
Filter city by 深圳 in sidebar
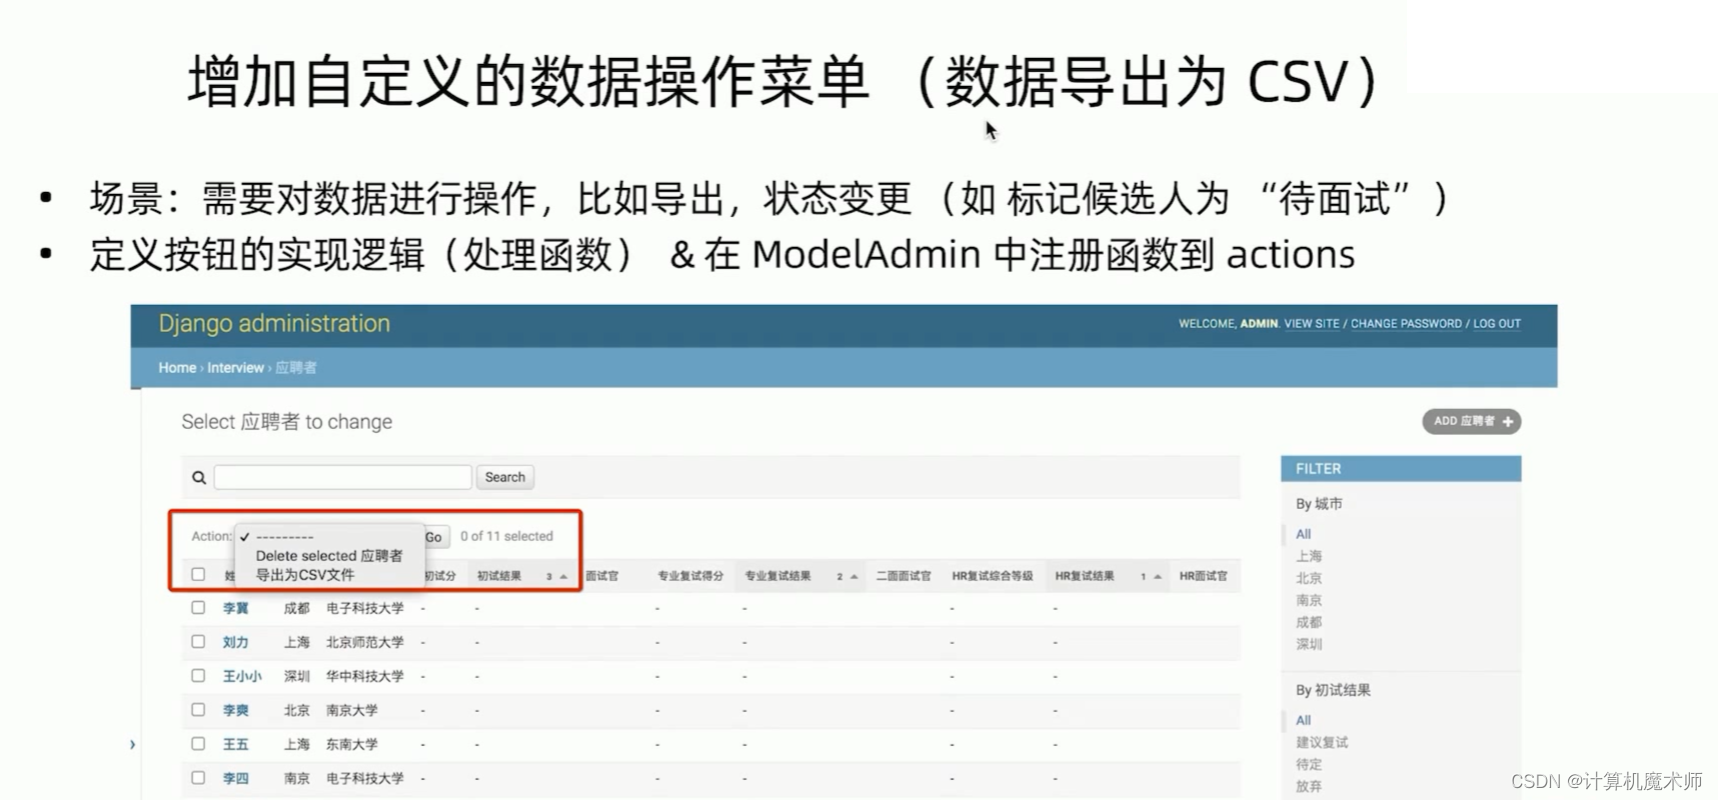[x=1309, y=644]
